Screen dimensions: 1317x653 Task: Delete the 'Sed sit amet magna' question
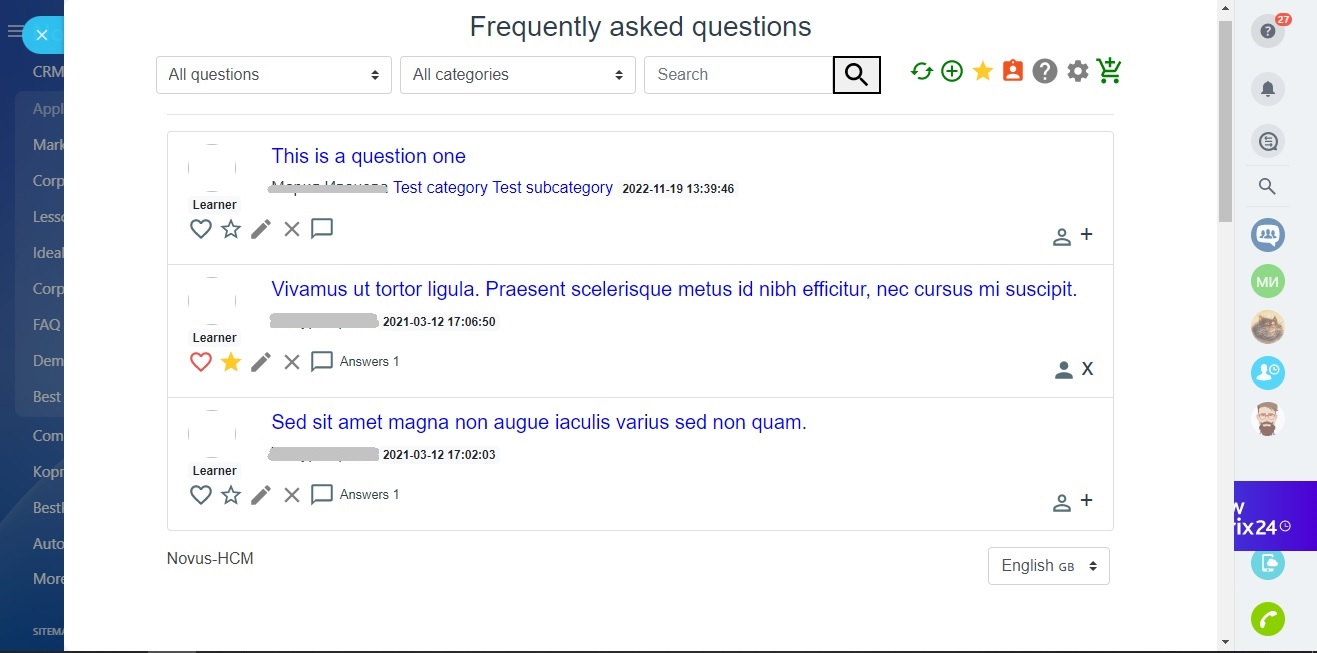[x=292, y=495]
